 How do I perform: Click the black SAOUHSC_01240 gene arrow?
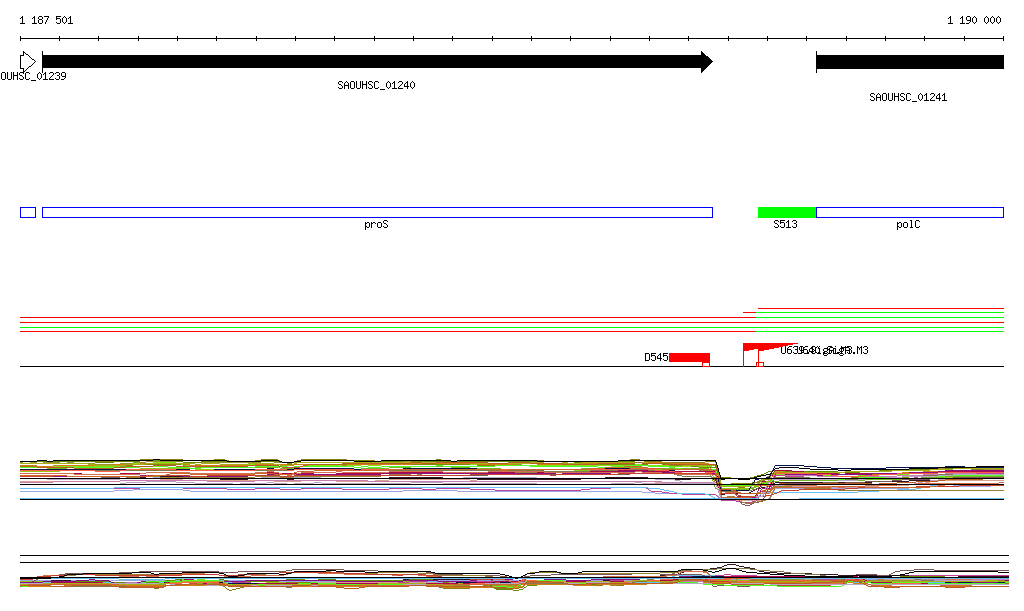pyautogui.click(x=377, y=62)
